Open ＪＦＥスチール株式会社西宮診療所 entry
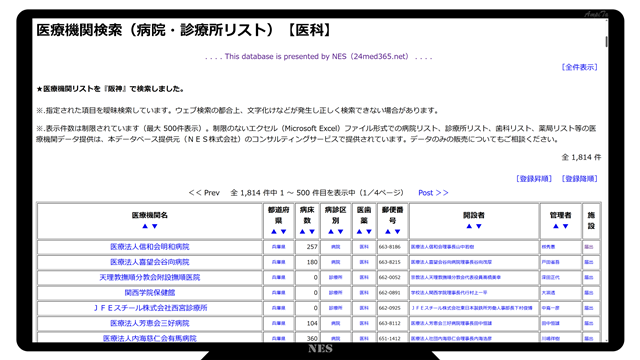Viewport: 640px width, 360px height. coord(150,308)
